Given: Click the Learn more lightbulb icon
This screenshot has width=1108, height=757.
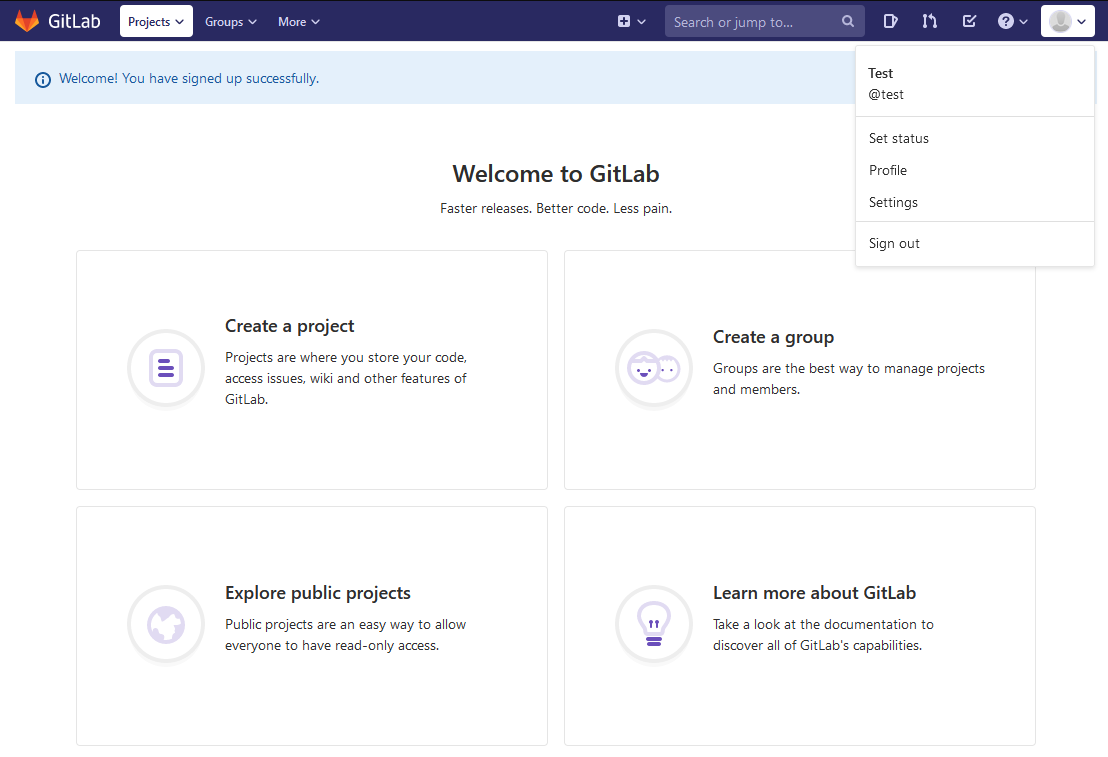Looking at the screenshot, I should click(653, 624).
